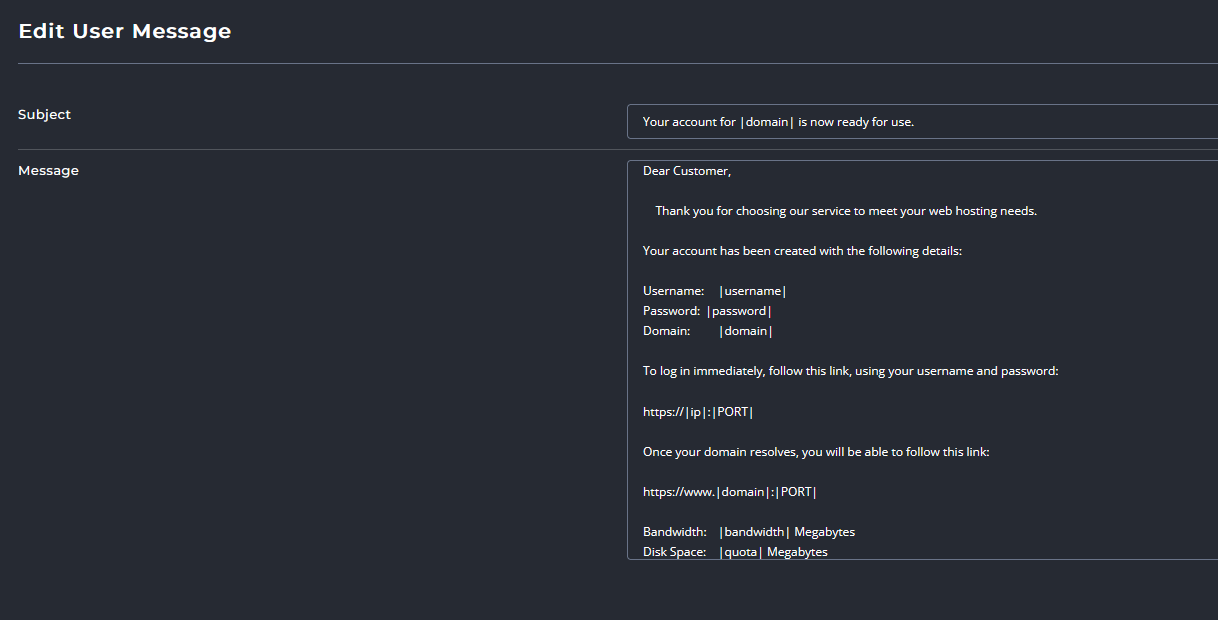The height and width of the screenshot is (620, 1218).
Task: Click the Subject input field
Action: point(922,122)
